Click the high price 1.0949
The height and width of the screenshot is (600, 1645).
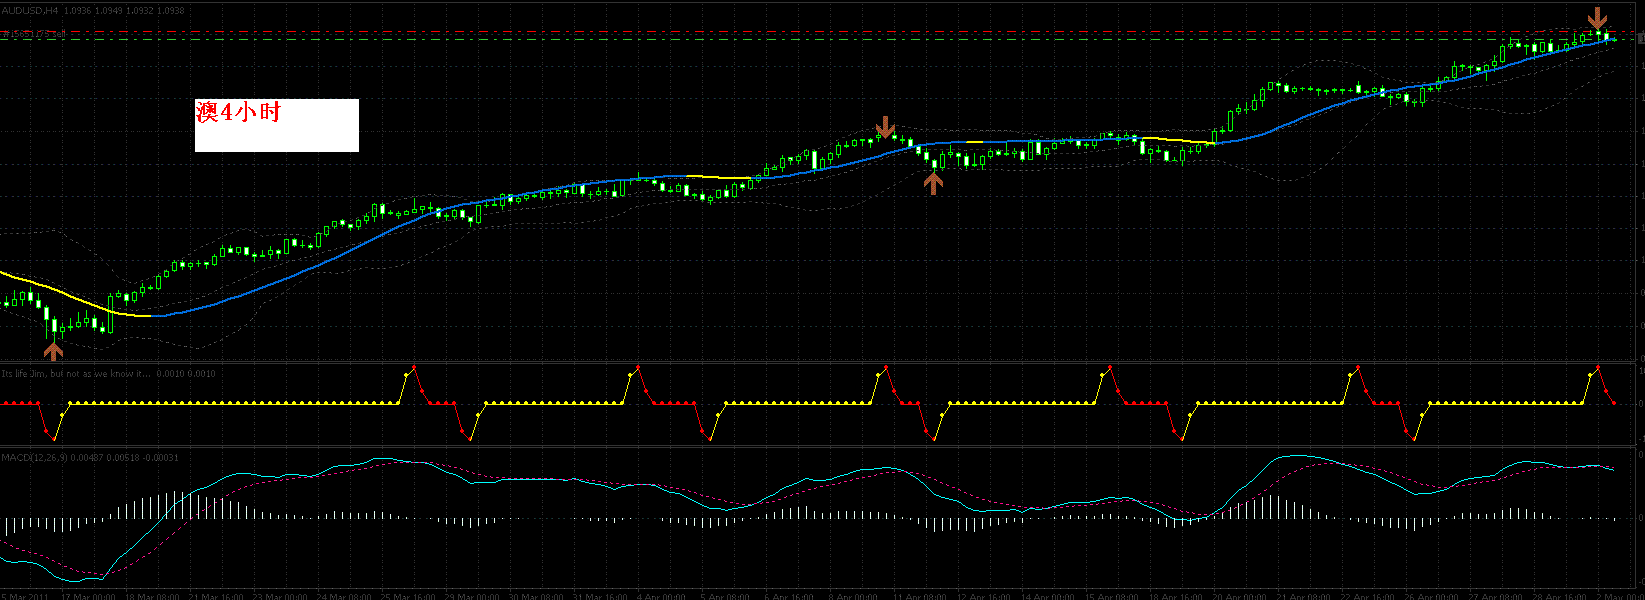[108, 10]
